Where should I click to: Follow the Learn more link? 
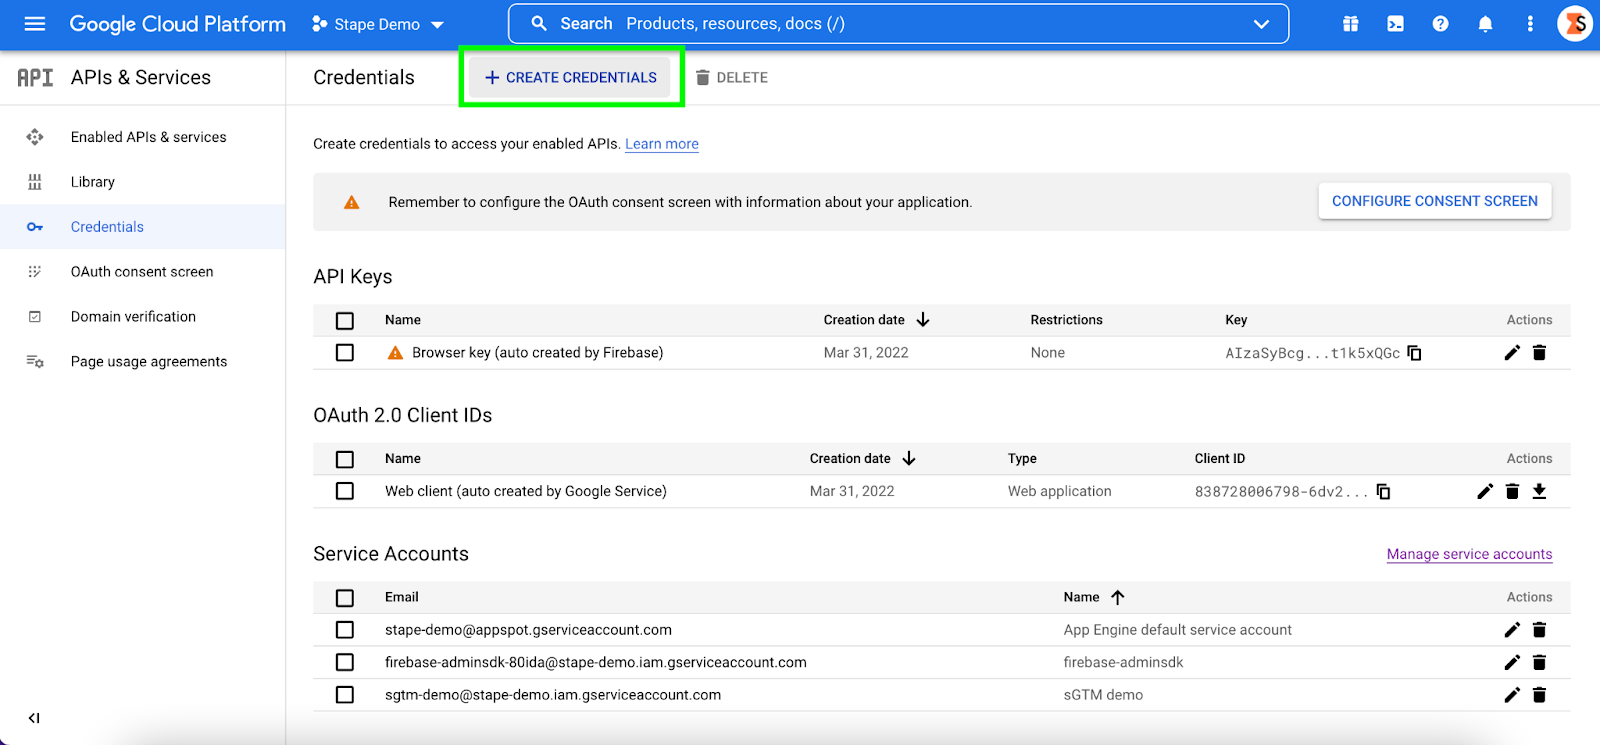pos(662,144)
